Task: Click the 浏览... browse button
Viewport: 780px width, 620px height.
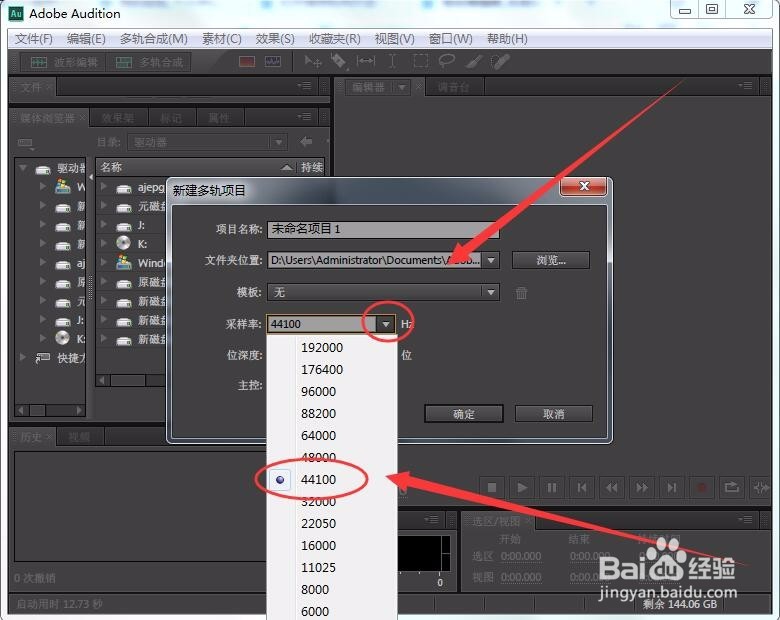Action: point(551,260)
